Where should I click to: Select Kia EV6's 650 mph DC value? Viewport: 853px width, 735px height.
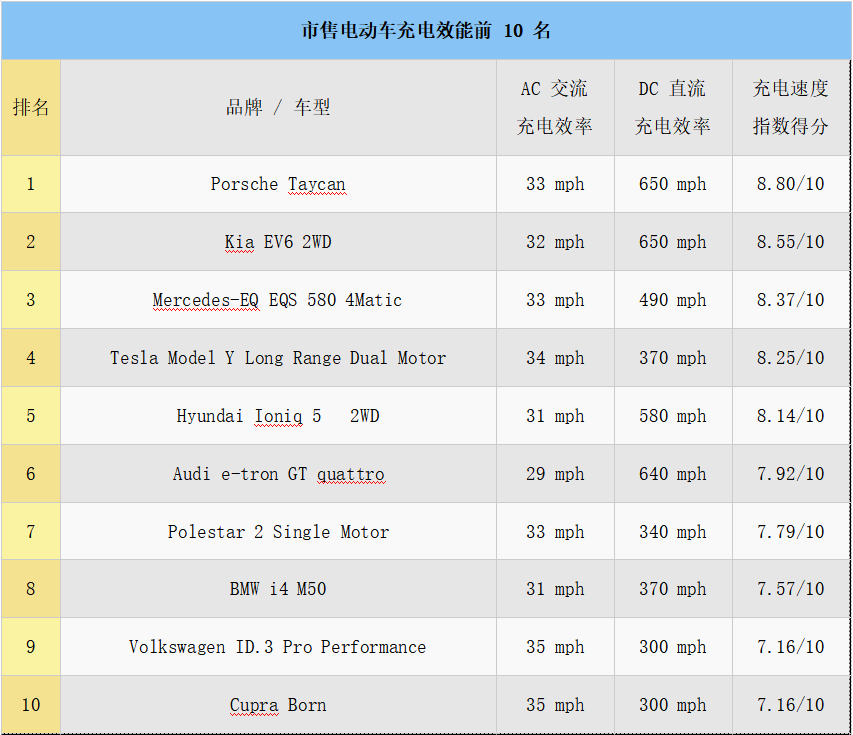pos(673,242)
